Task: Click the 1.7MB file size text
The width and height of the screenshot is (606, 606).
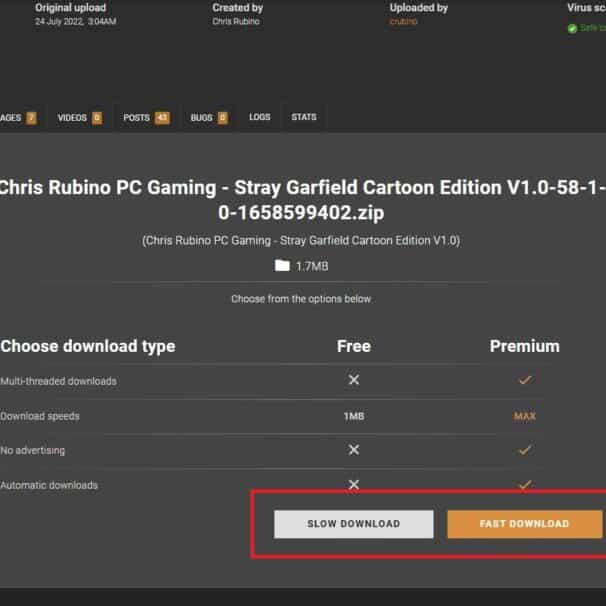Action: (x=312, y=266)
